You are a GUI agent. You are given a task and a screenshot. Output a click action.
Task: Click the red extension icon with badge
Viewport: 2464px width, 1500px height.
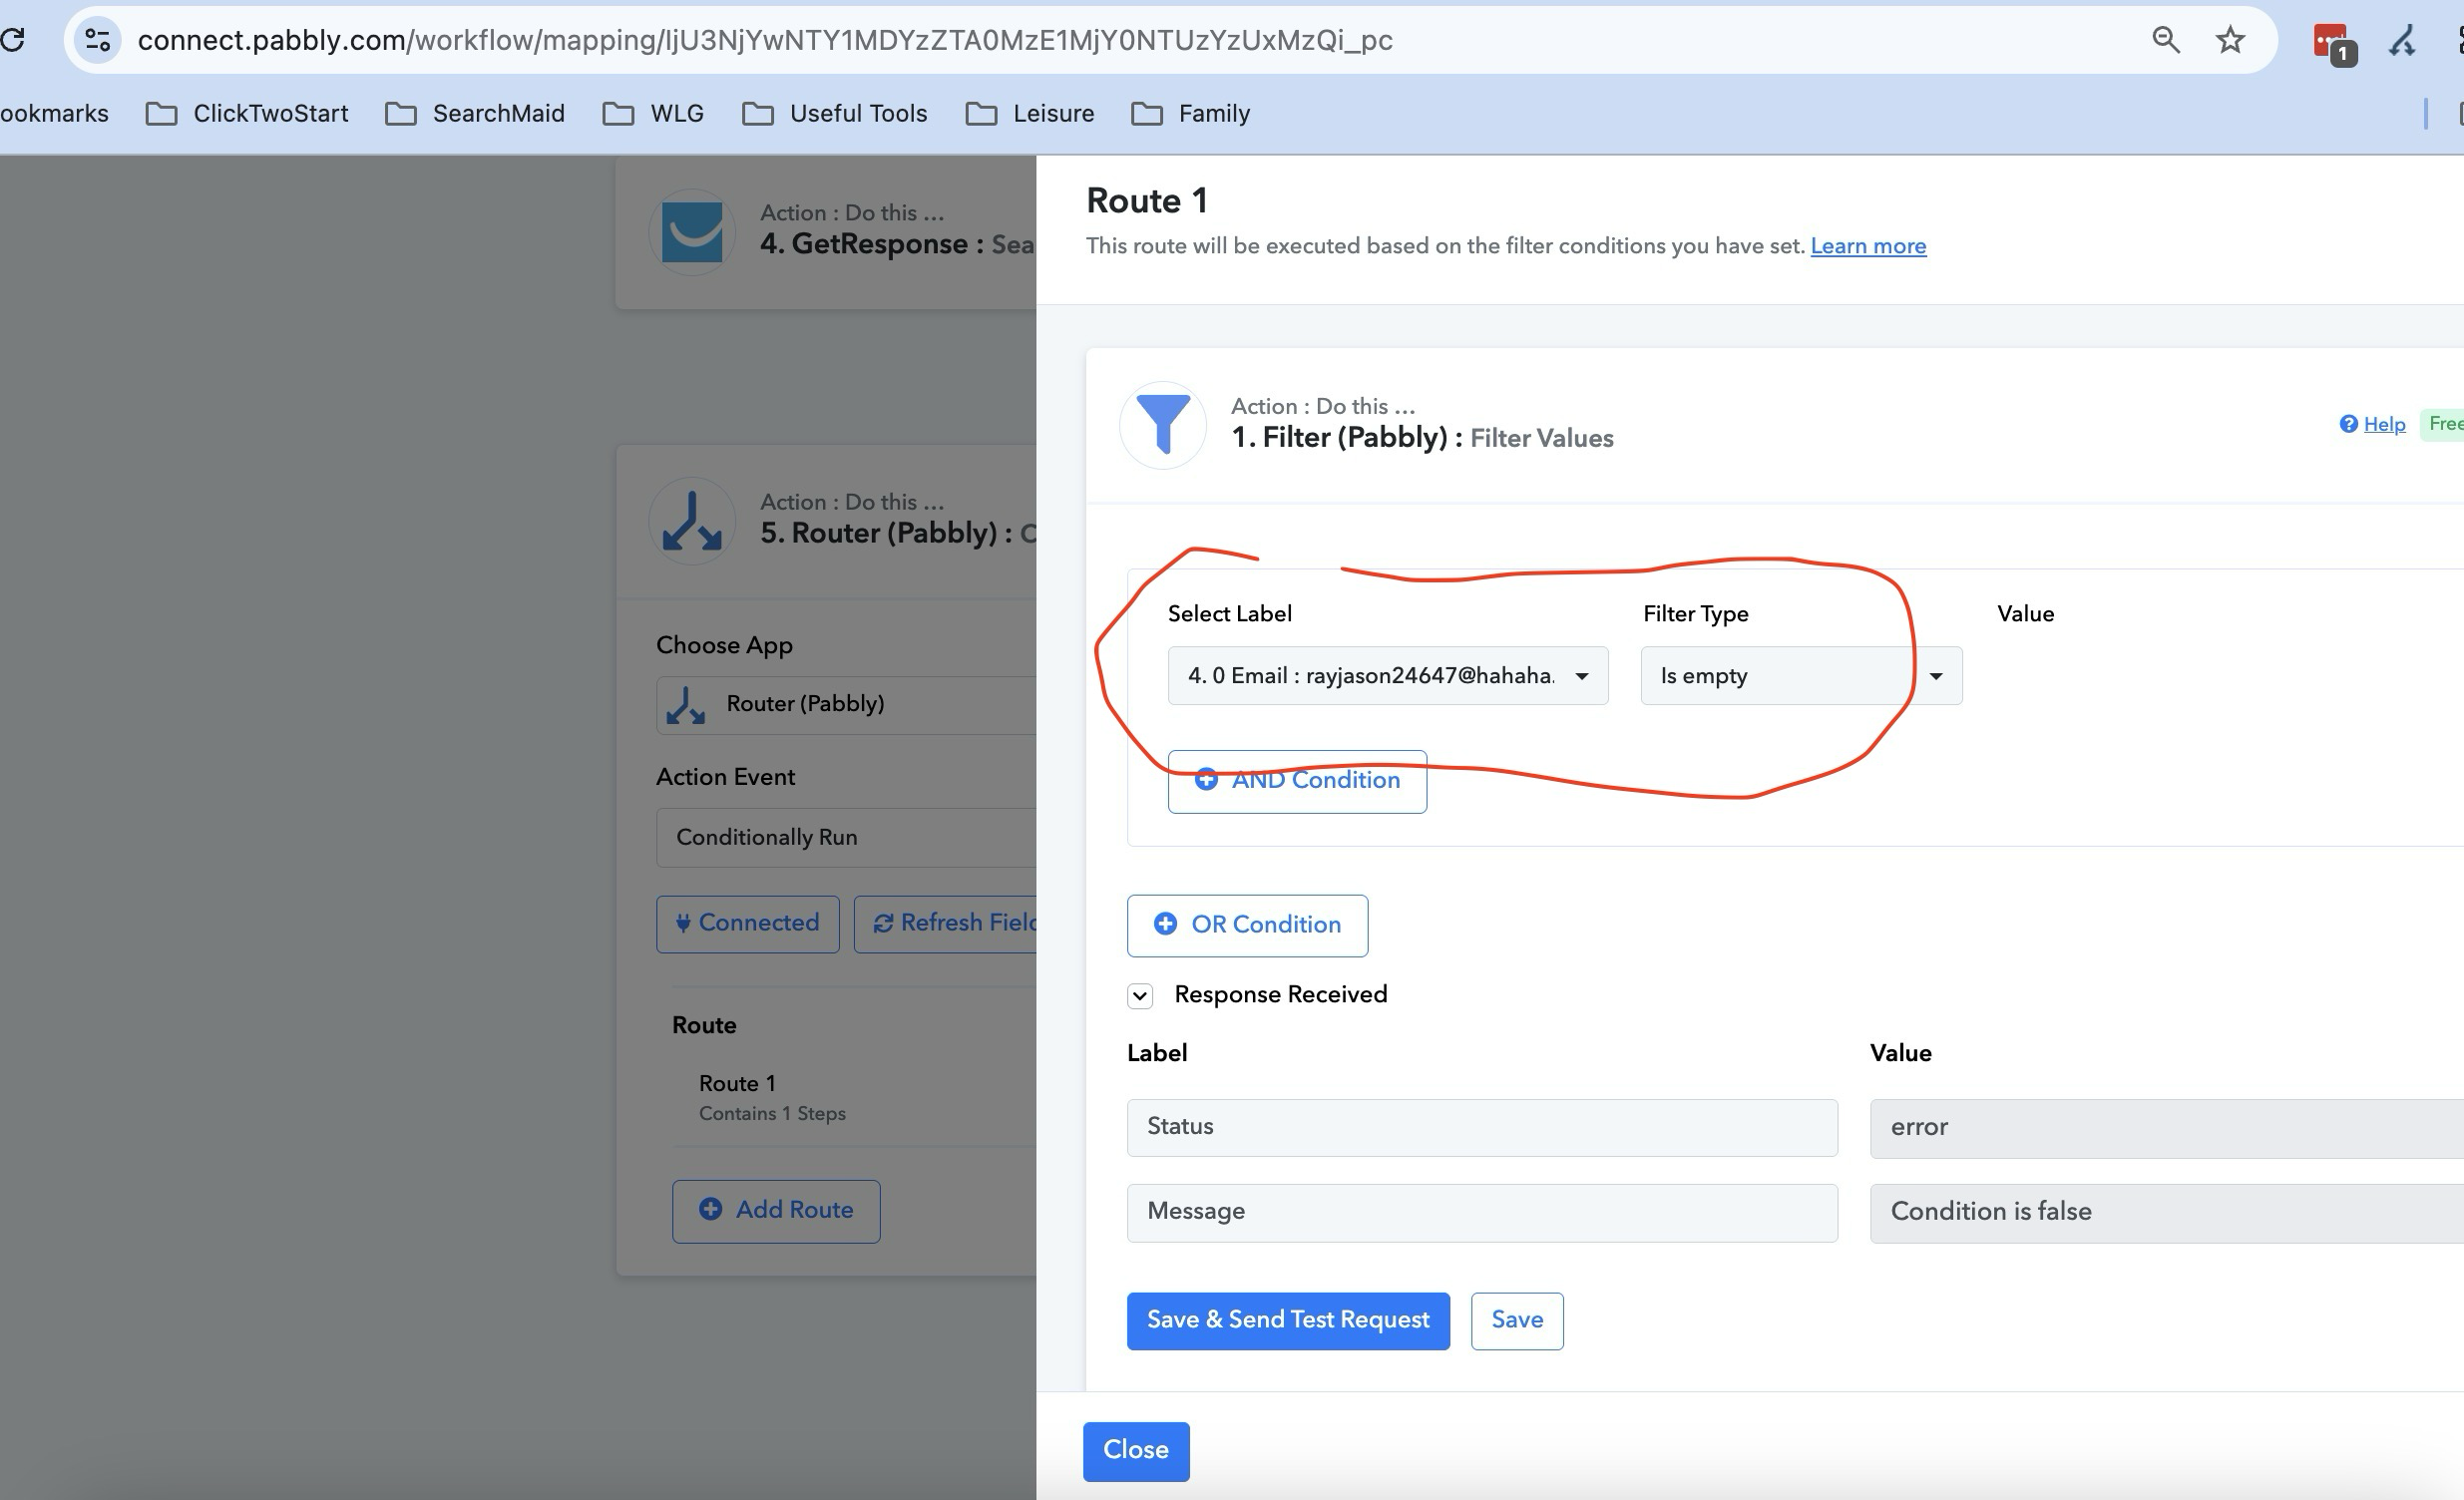(2332, 42)
